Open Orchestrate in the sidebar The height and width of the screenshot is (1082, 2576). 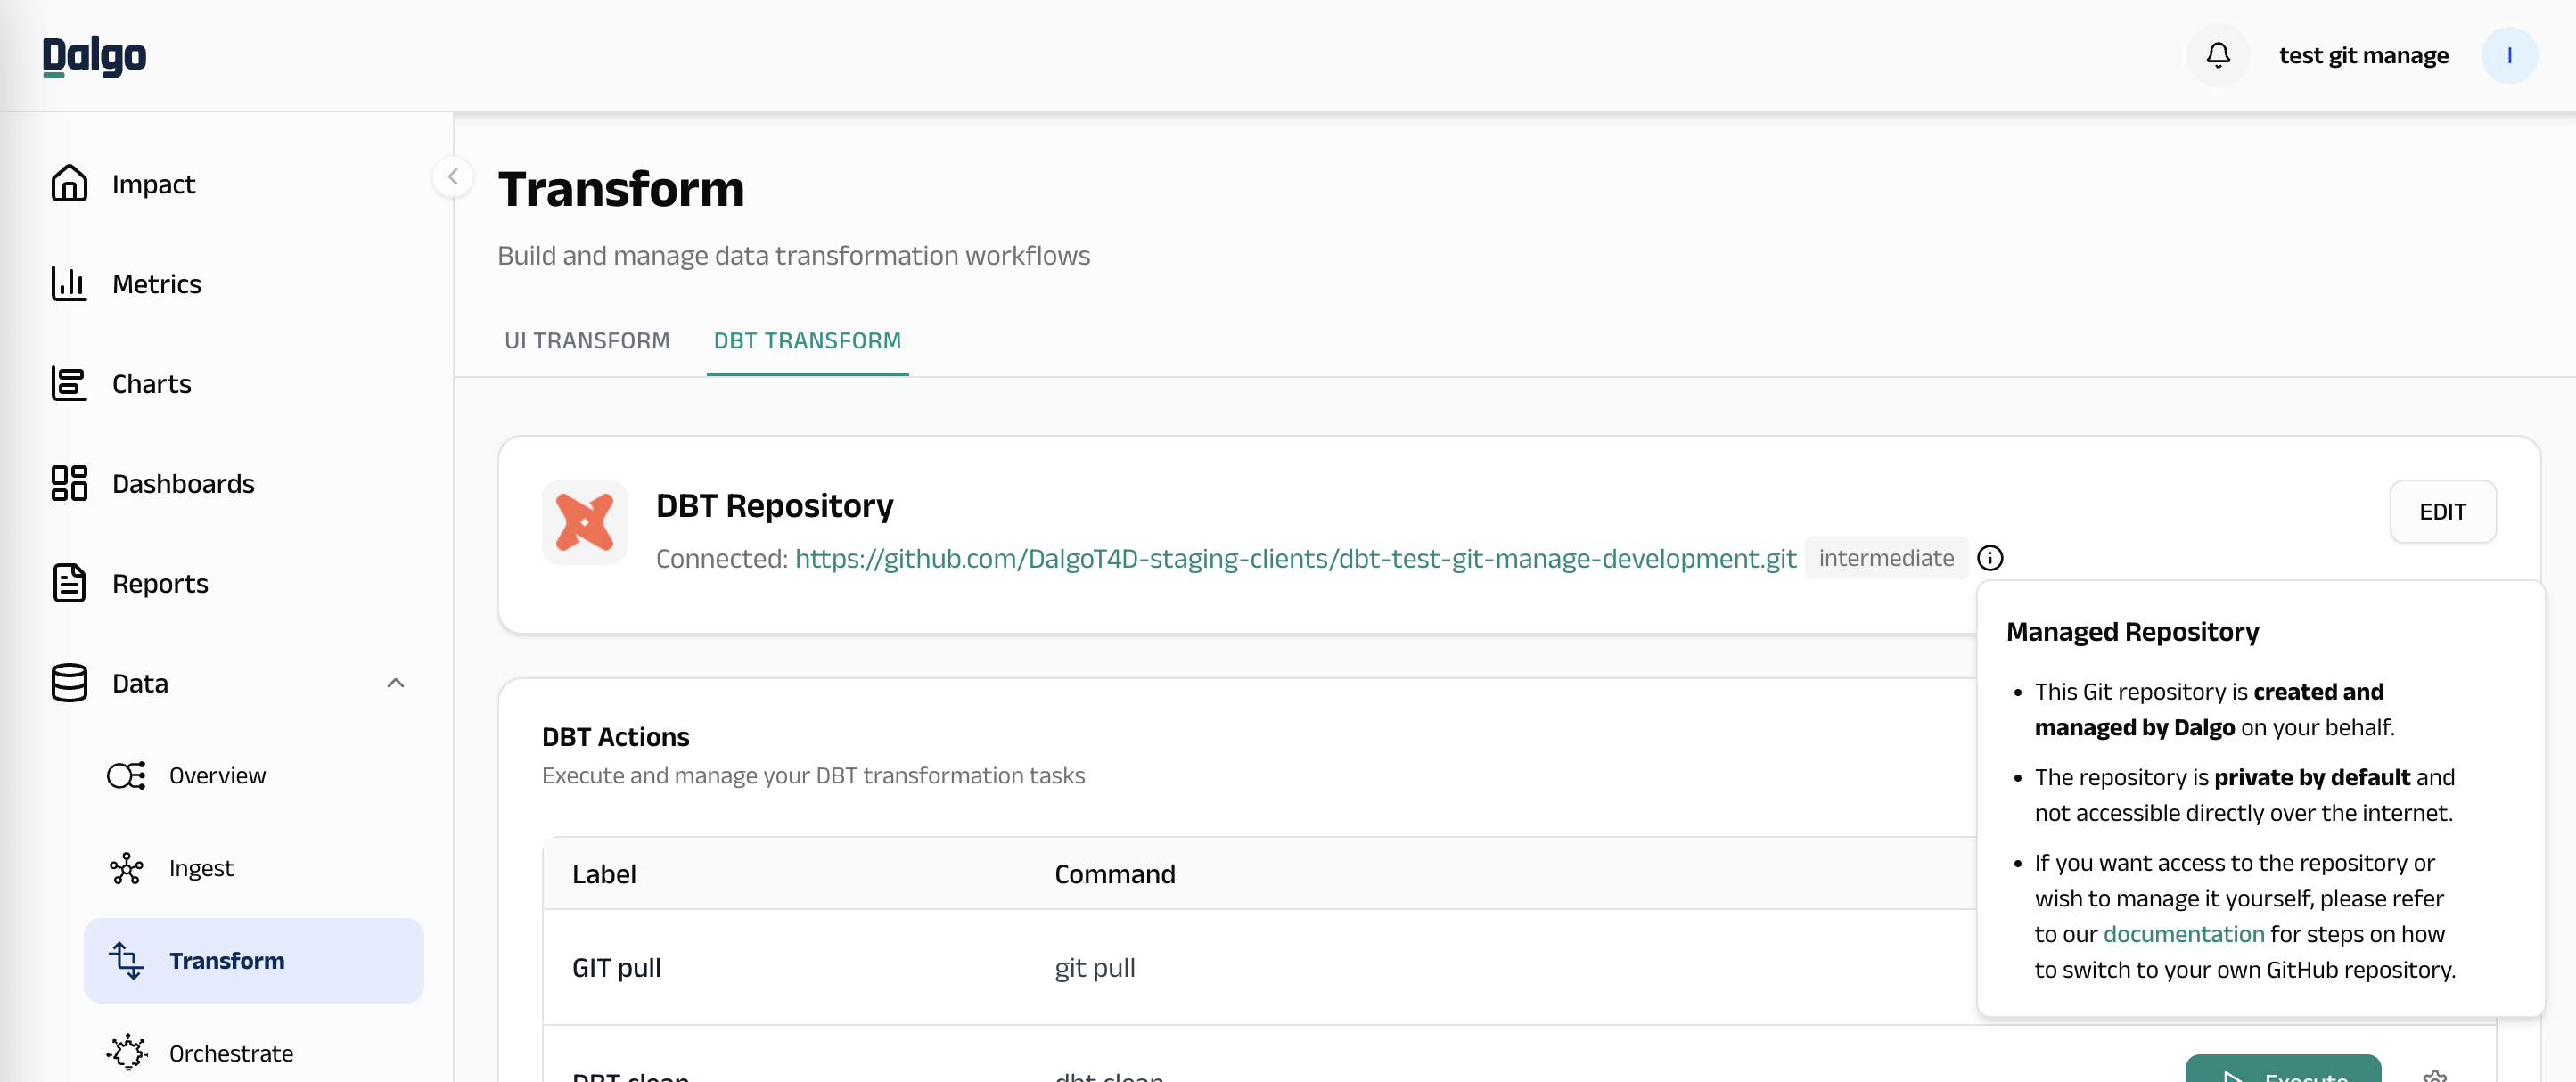[x=231, y=1053]
